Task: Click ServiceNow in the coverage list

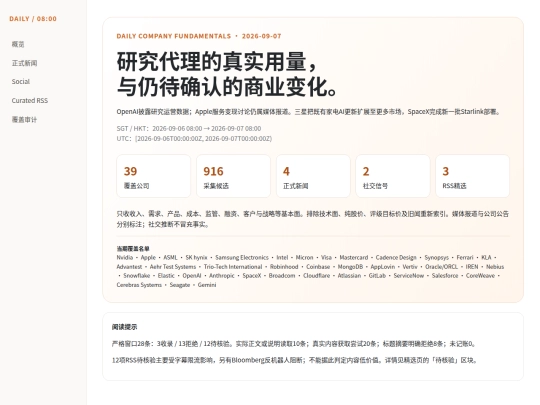Action: click(409, 276)
